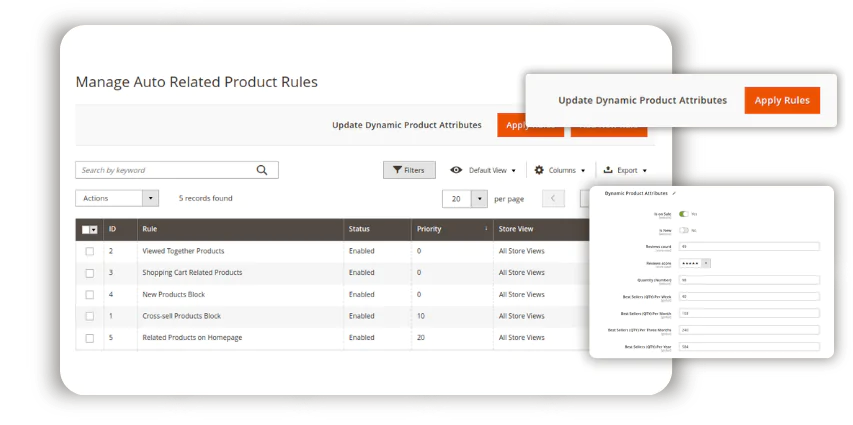Viewport: 853px width, 425px height.
Task: Click the Best Sellers Per Year field
Action: click(x=749, y=347)
